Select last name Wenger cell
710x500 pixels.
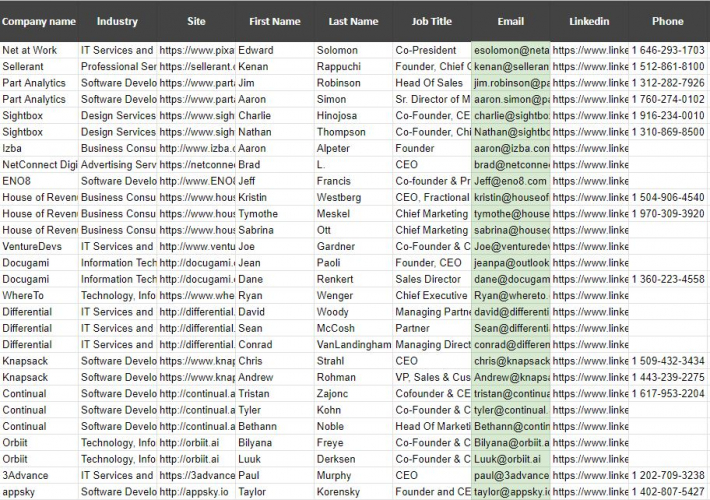click(353, 295)
